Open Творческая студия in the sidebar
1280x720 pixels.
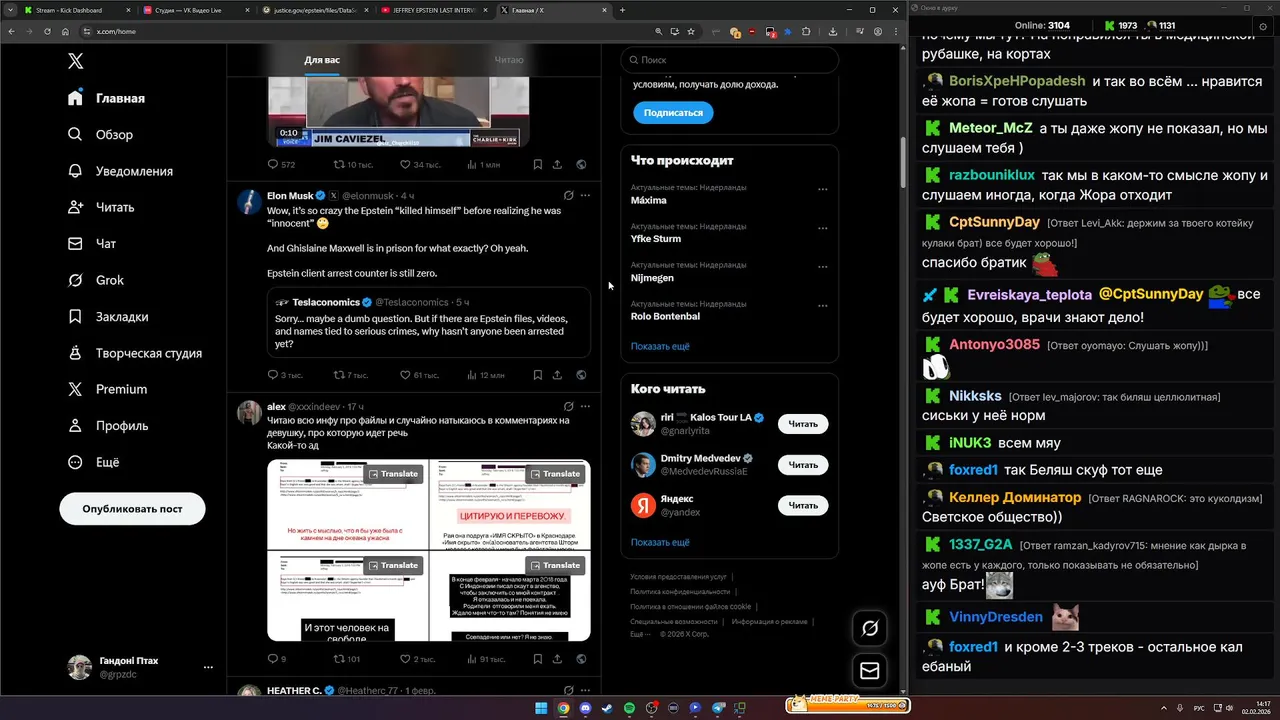tap(135, 353)
